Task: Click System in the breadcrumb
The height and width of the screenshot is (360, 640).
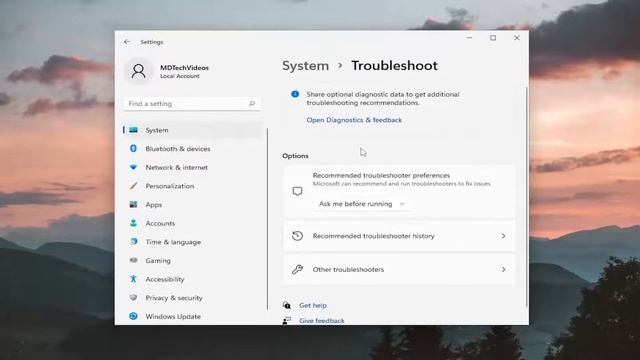Action: [305, 66]
